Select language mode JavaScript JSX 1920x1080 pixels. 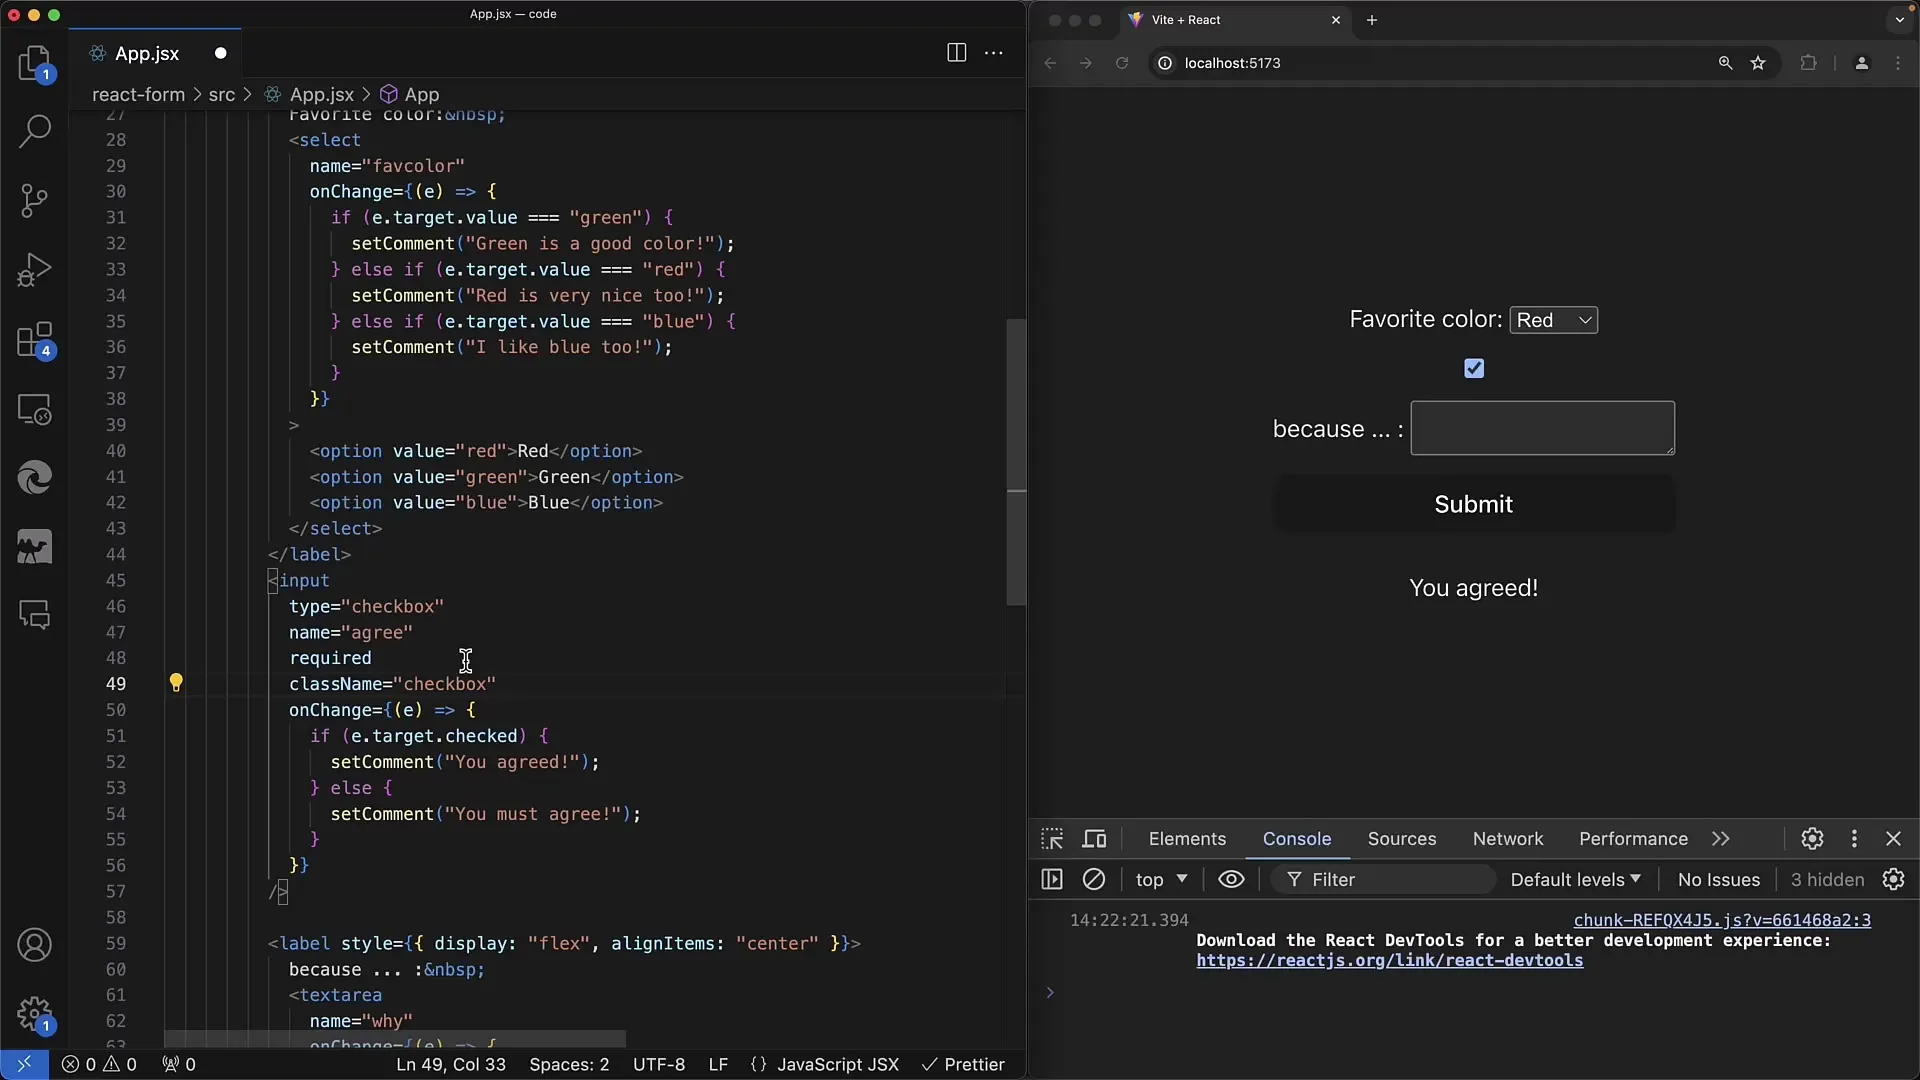pyautogui.click(x=825, y=1064)
